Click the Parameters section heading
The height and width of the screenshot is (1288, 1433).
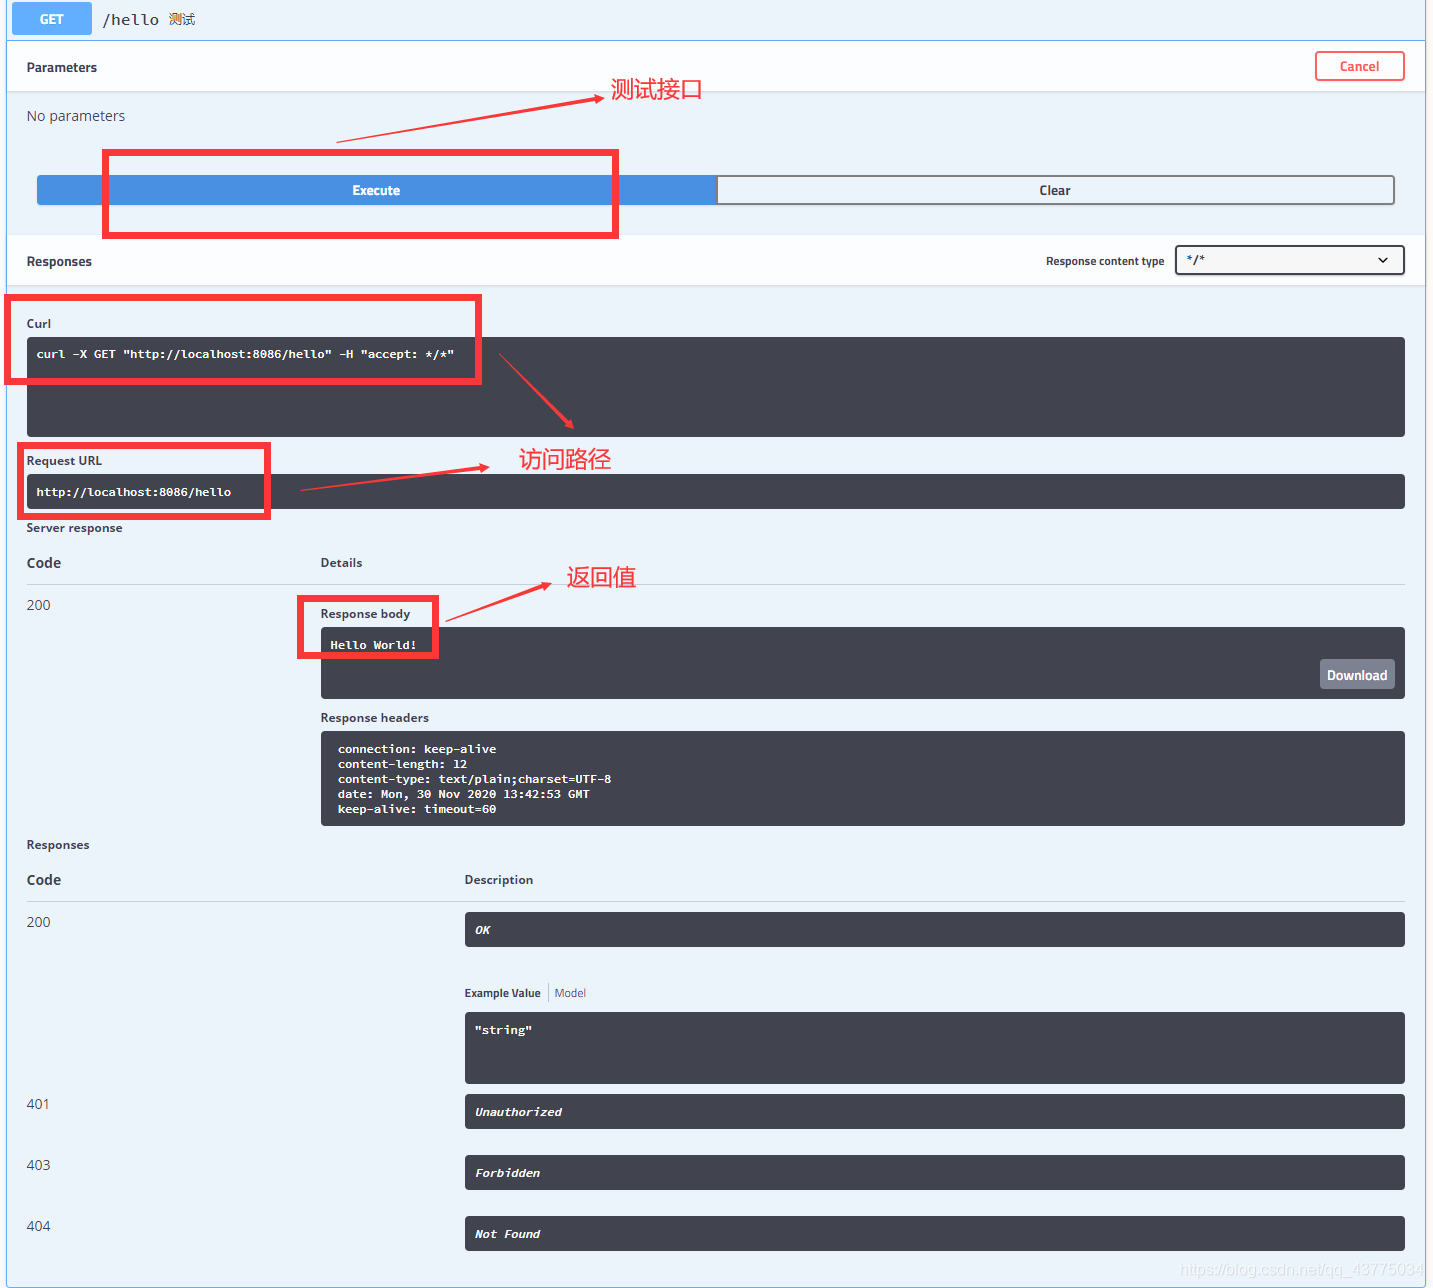pyautogui.click(x=62, y=67)
